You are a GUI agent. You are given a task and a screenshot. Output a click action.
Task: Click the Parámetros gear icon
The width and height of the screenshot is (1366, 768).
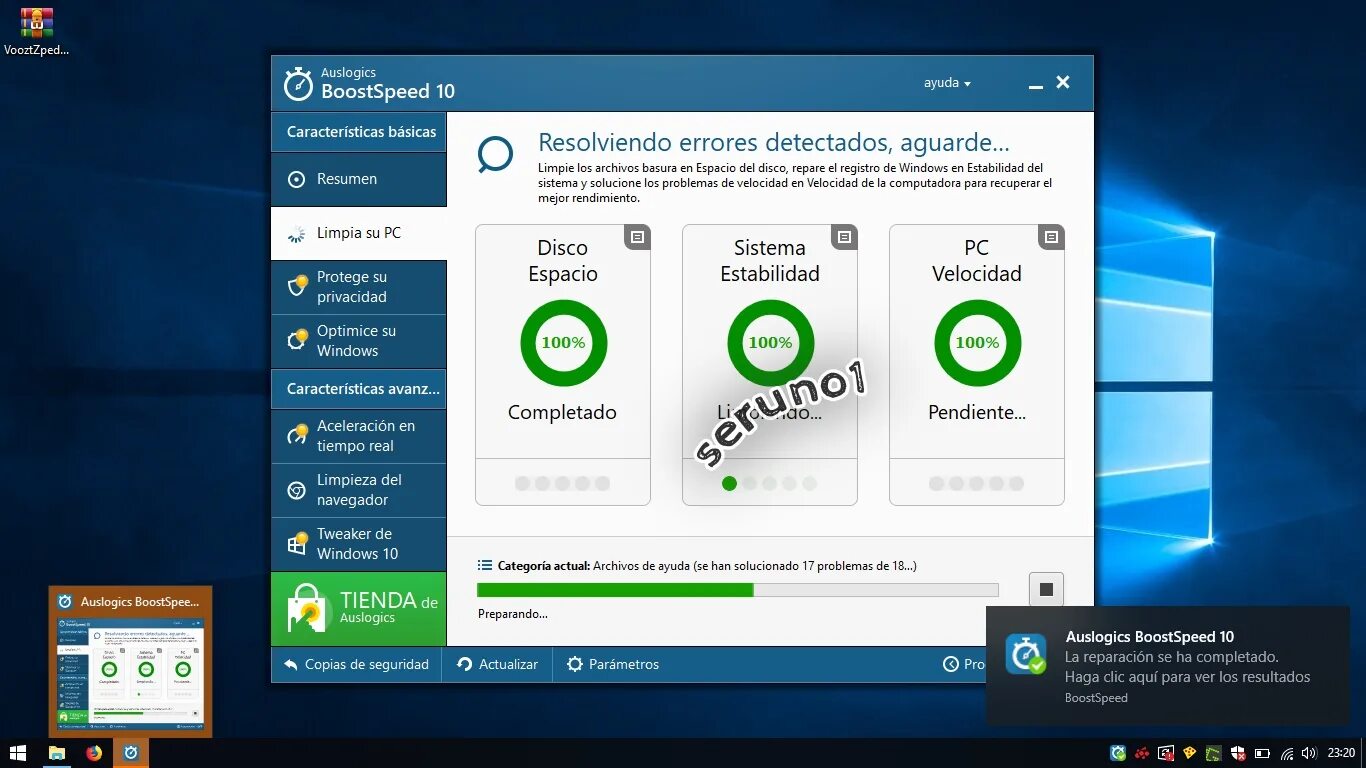[575, 664]
